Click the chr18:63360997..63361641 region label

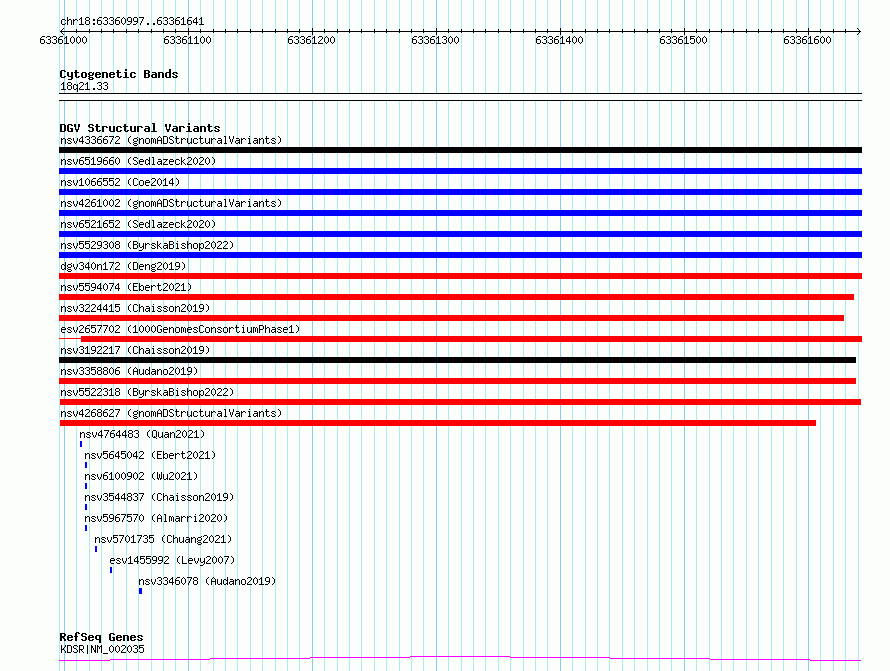(x=132, y=22)
